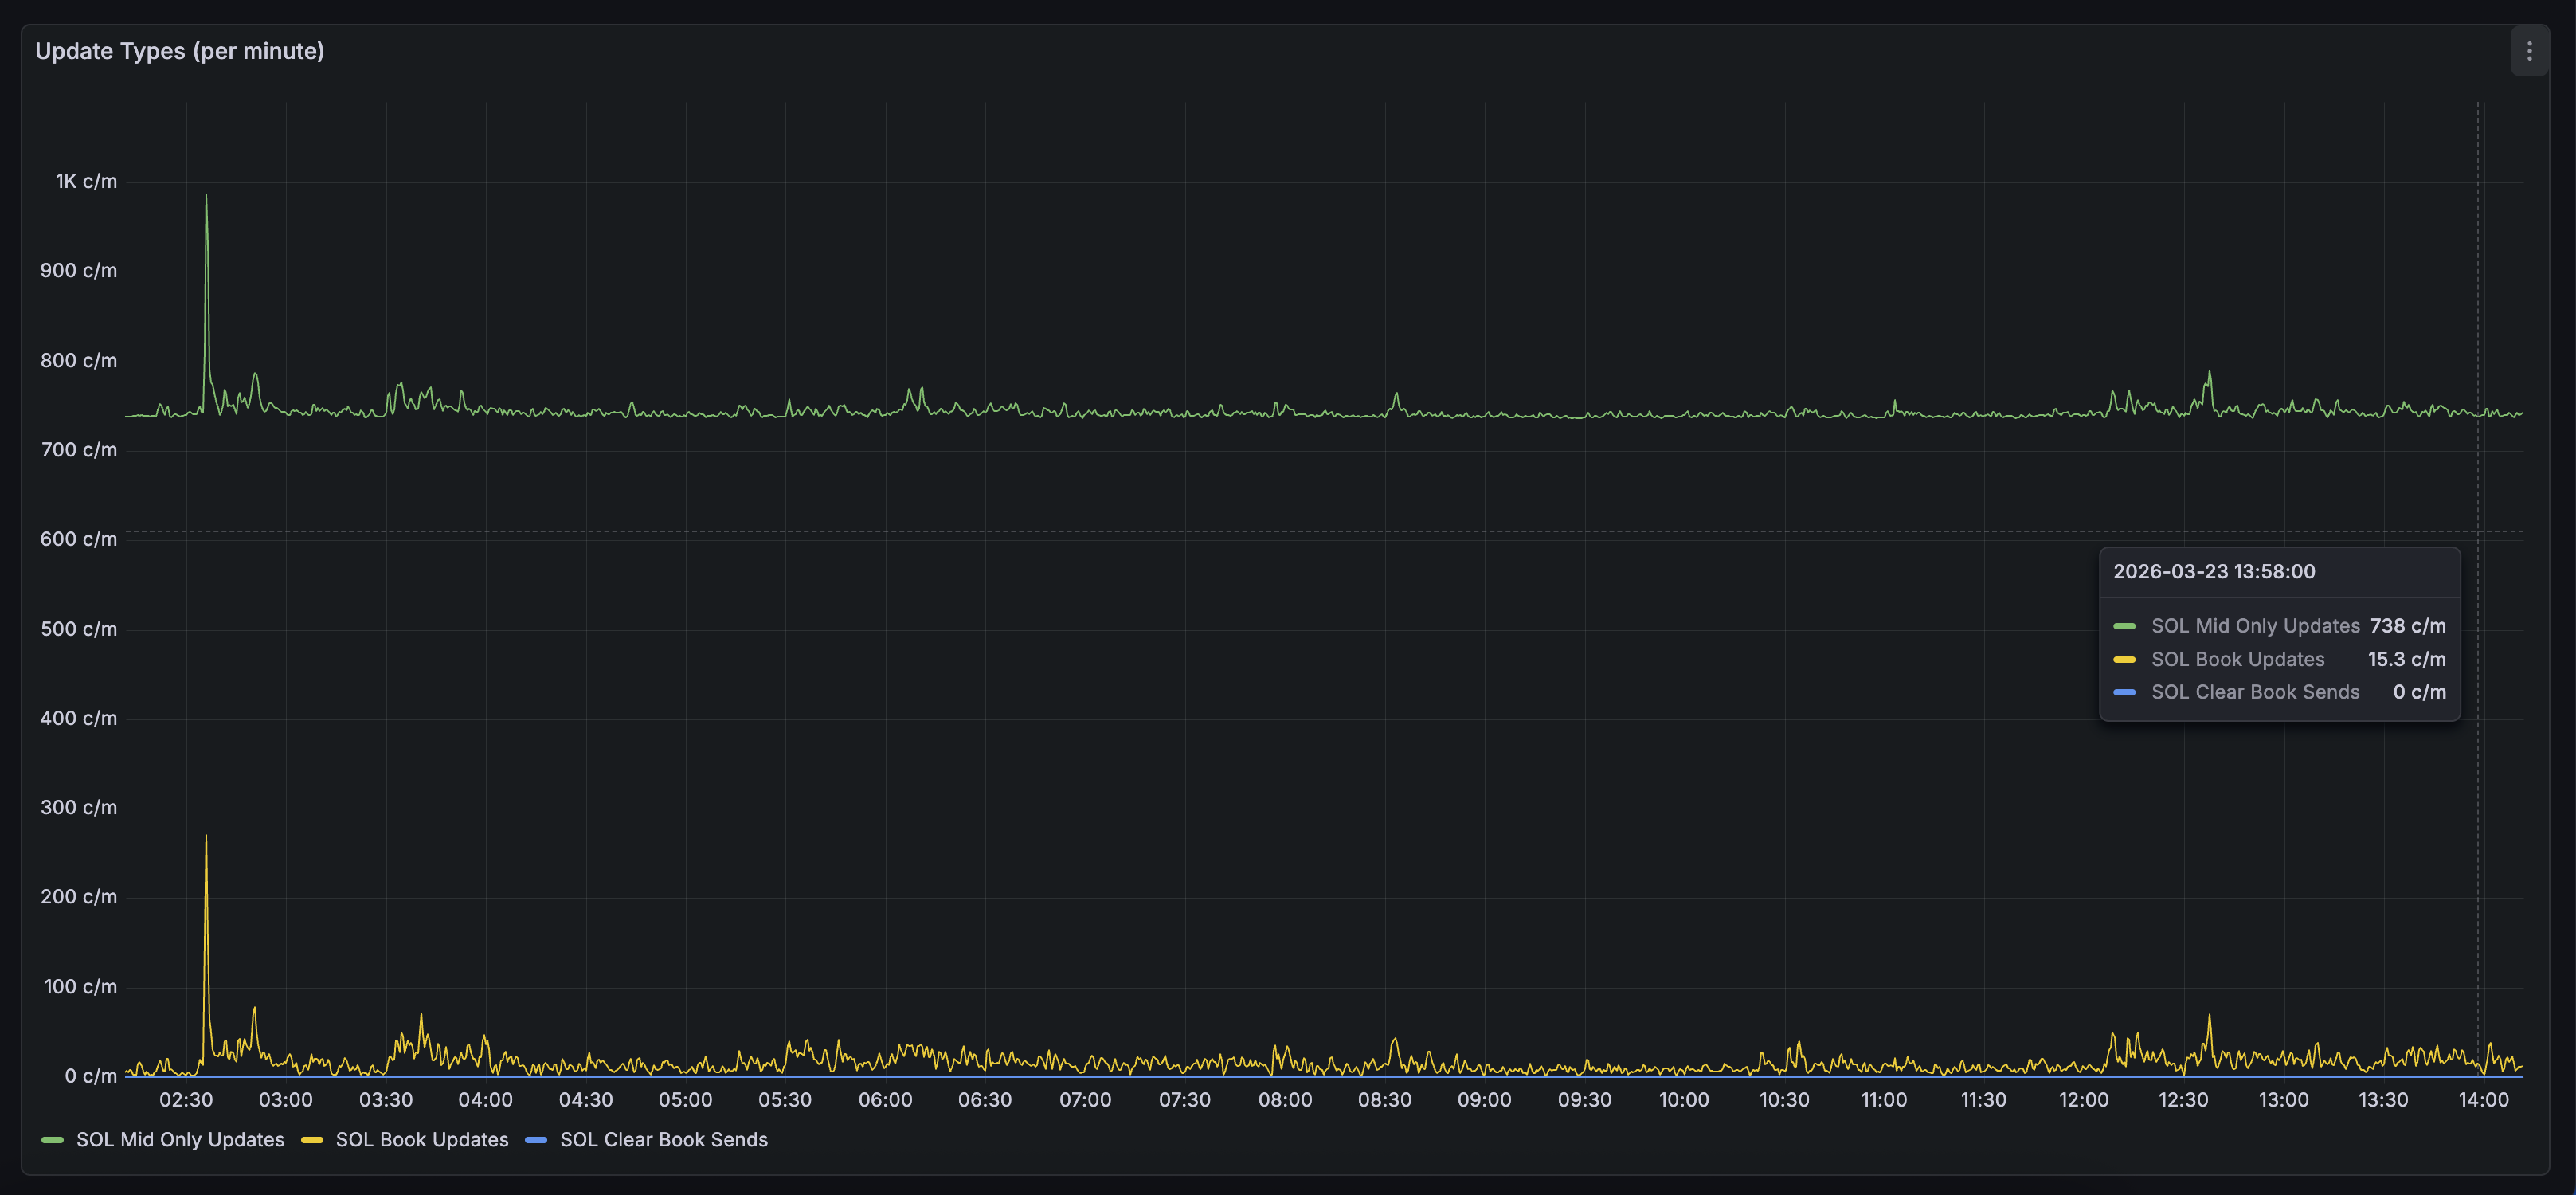Click the 0 c/m y-axis label

click(91, 1076)
